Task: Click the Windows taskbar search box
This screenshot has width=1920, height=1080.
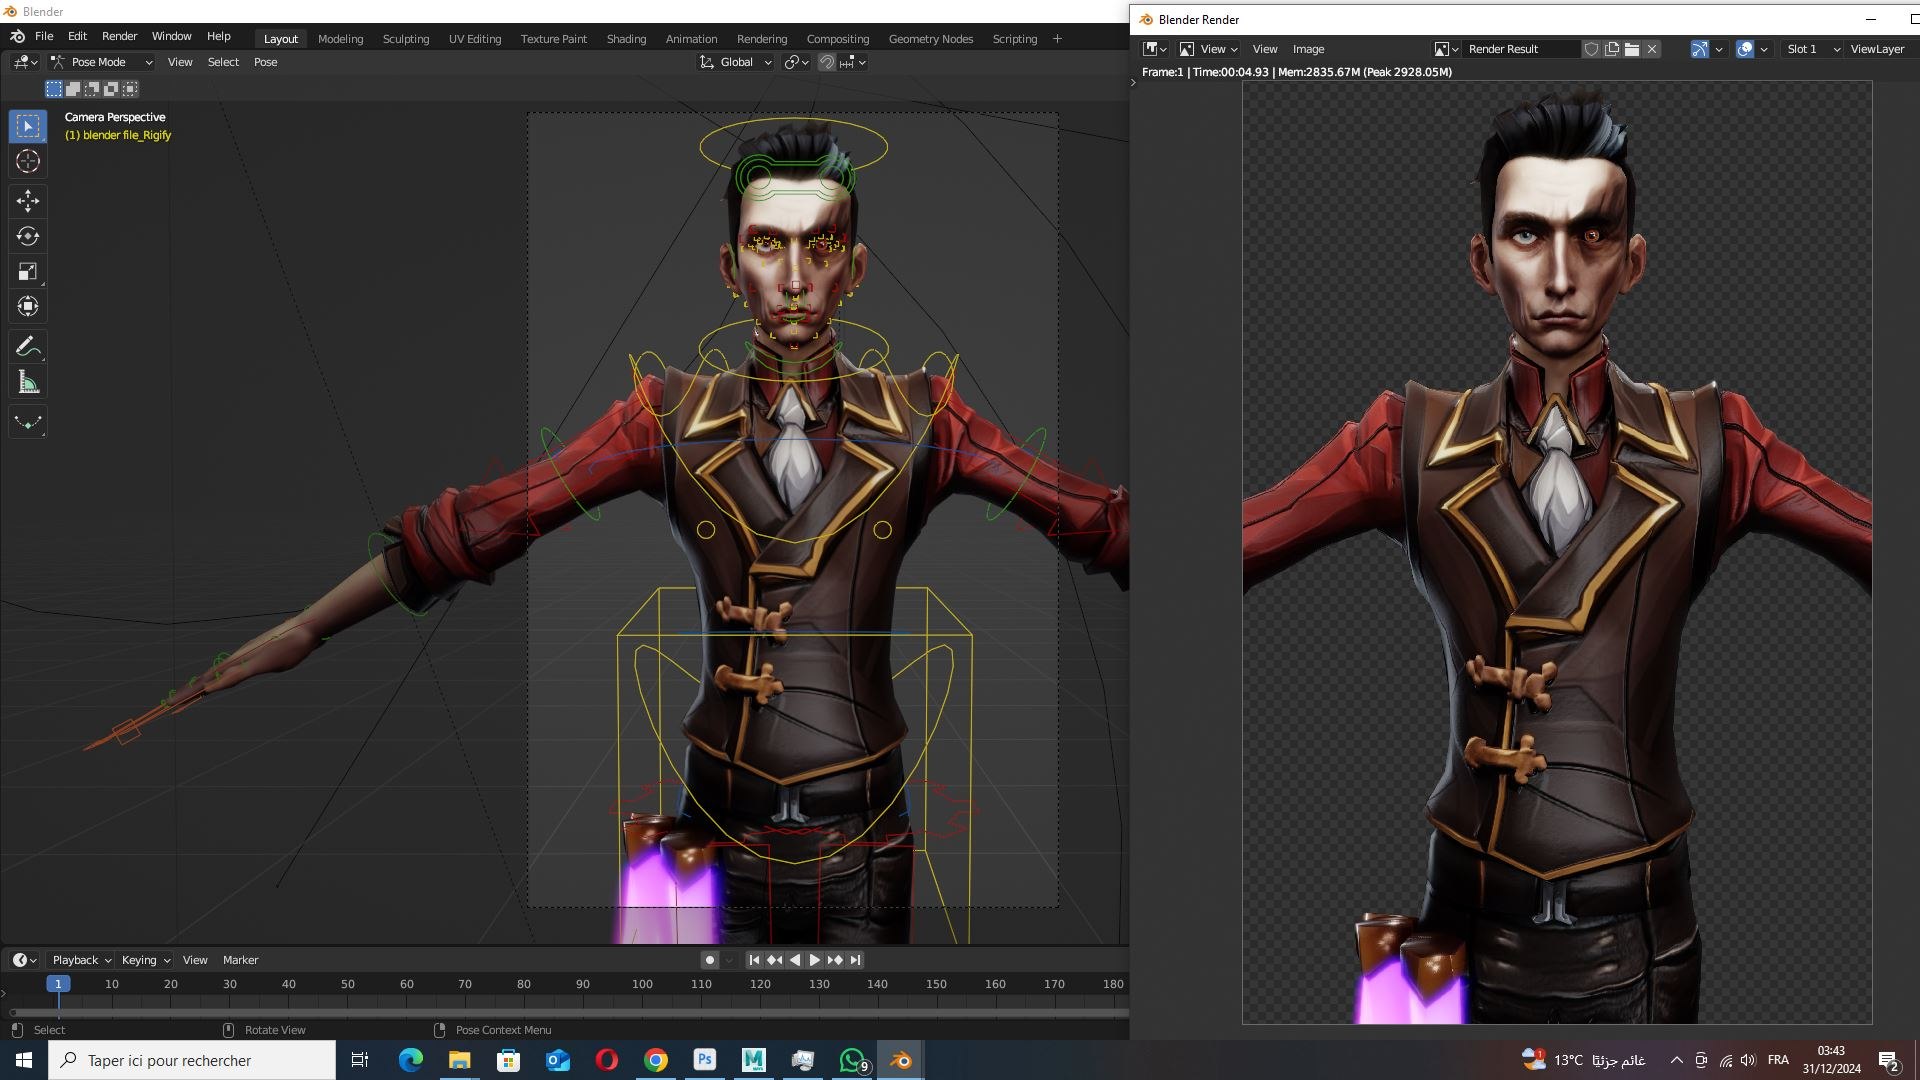Action: tap(192, 1060)
